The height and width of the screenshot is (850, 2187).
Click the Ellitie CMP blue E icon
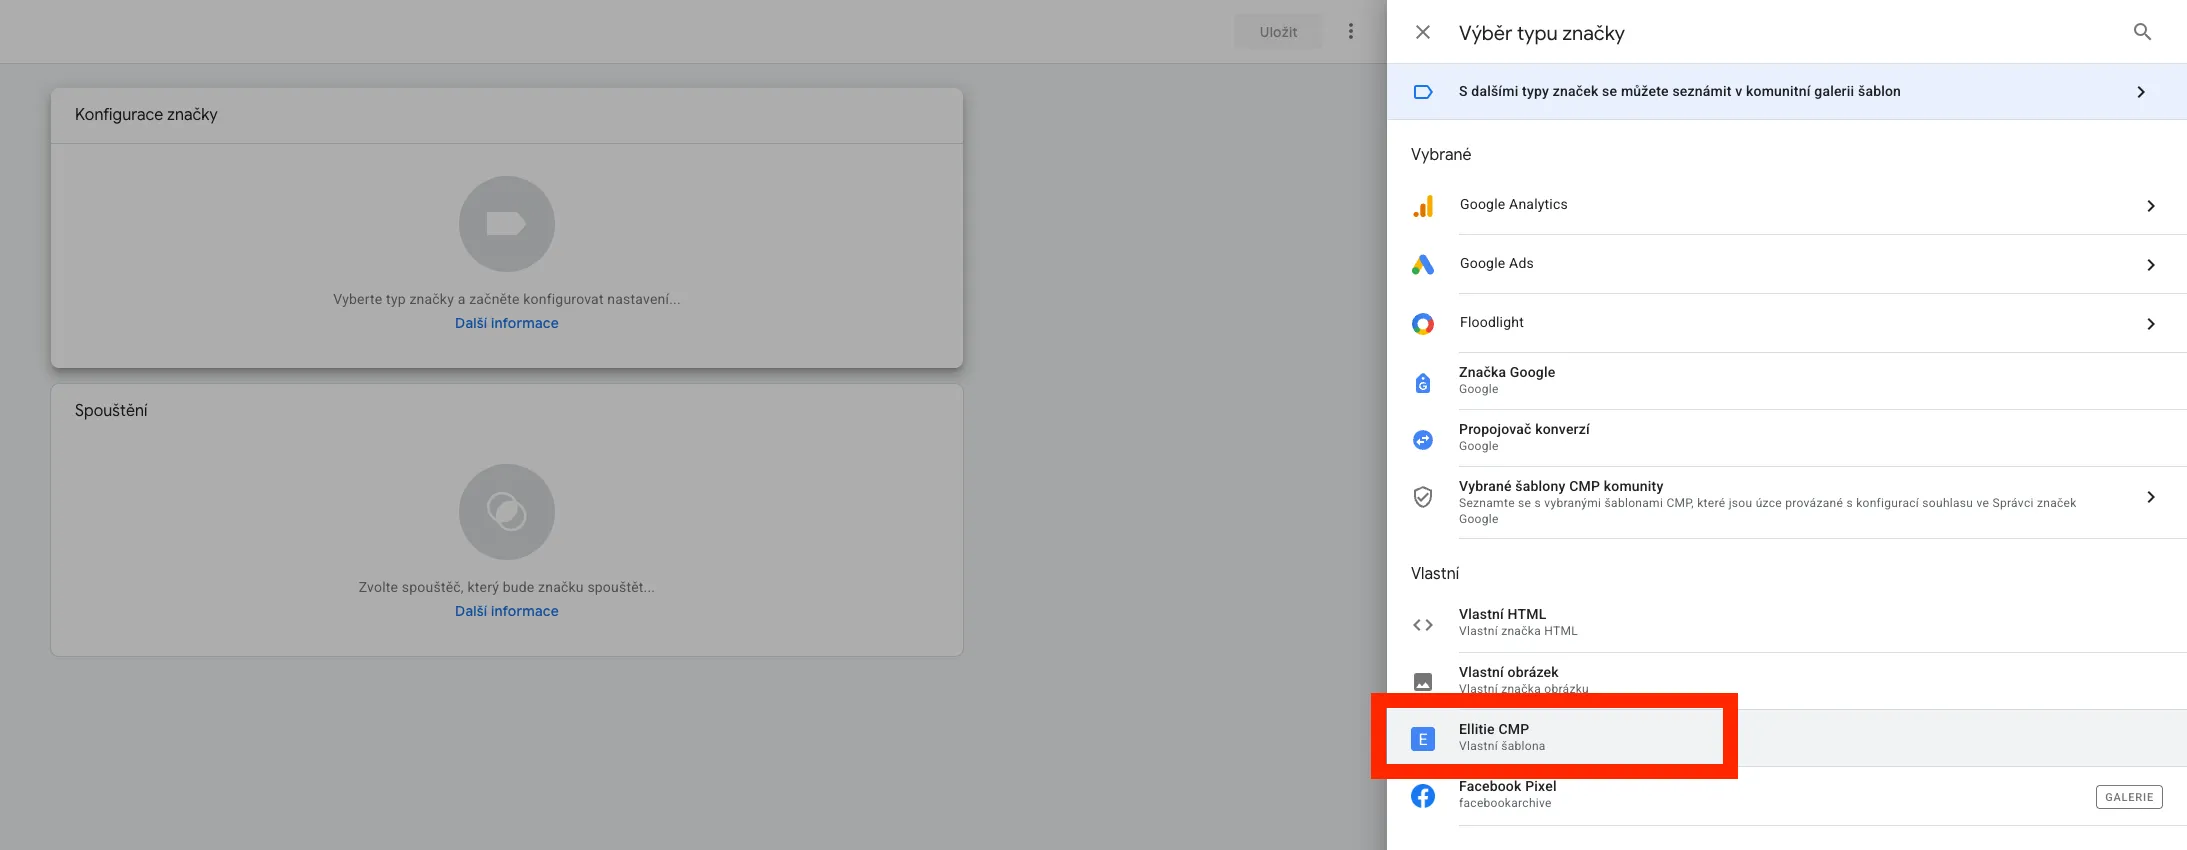1423,739
